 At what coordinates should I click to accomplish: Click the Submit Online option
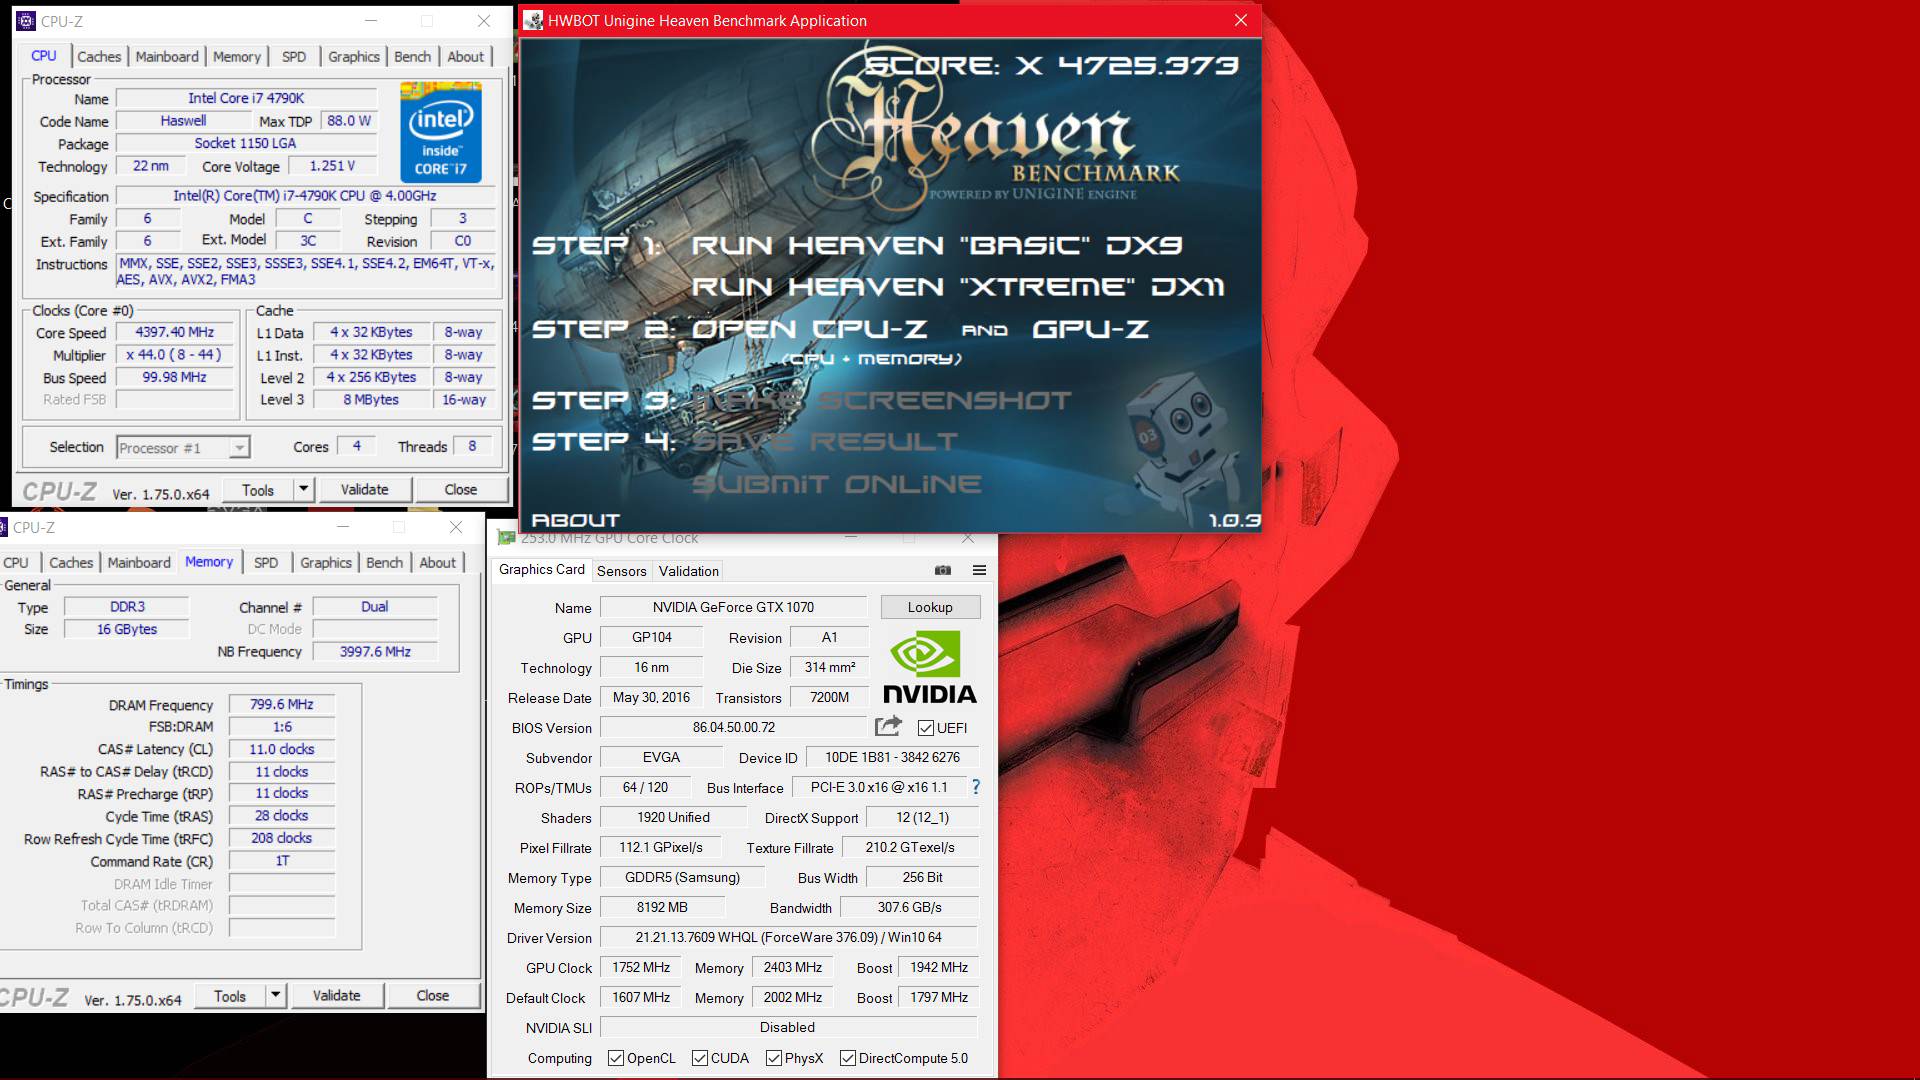click(x=837, y=484)
